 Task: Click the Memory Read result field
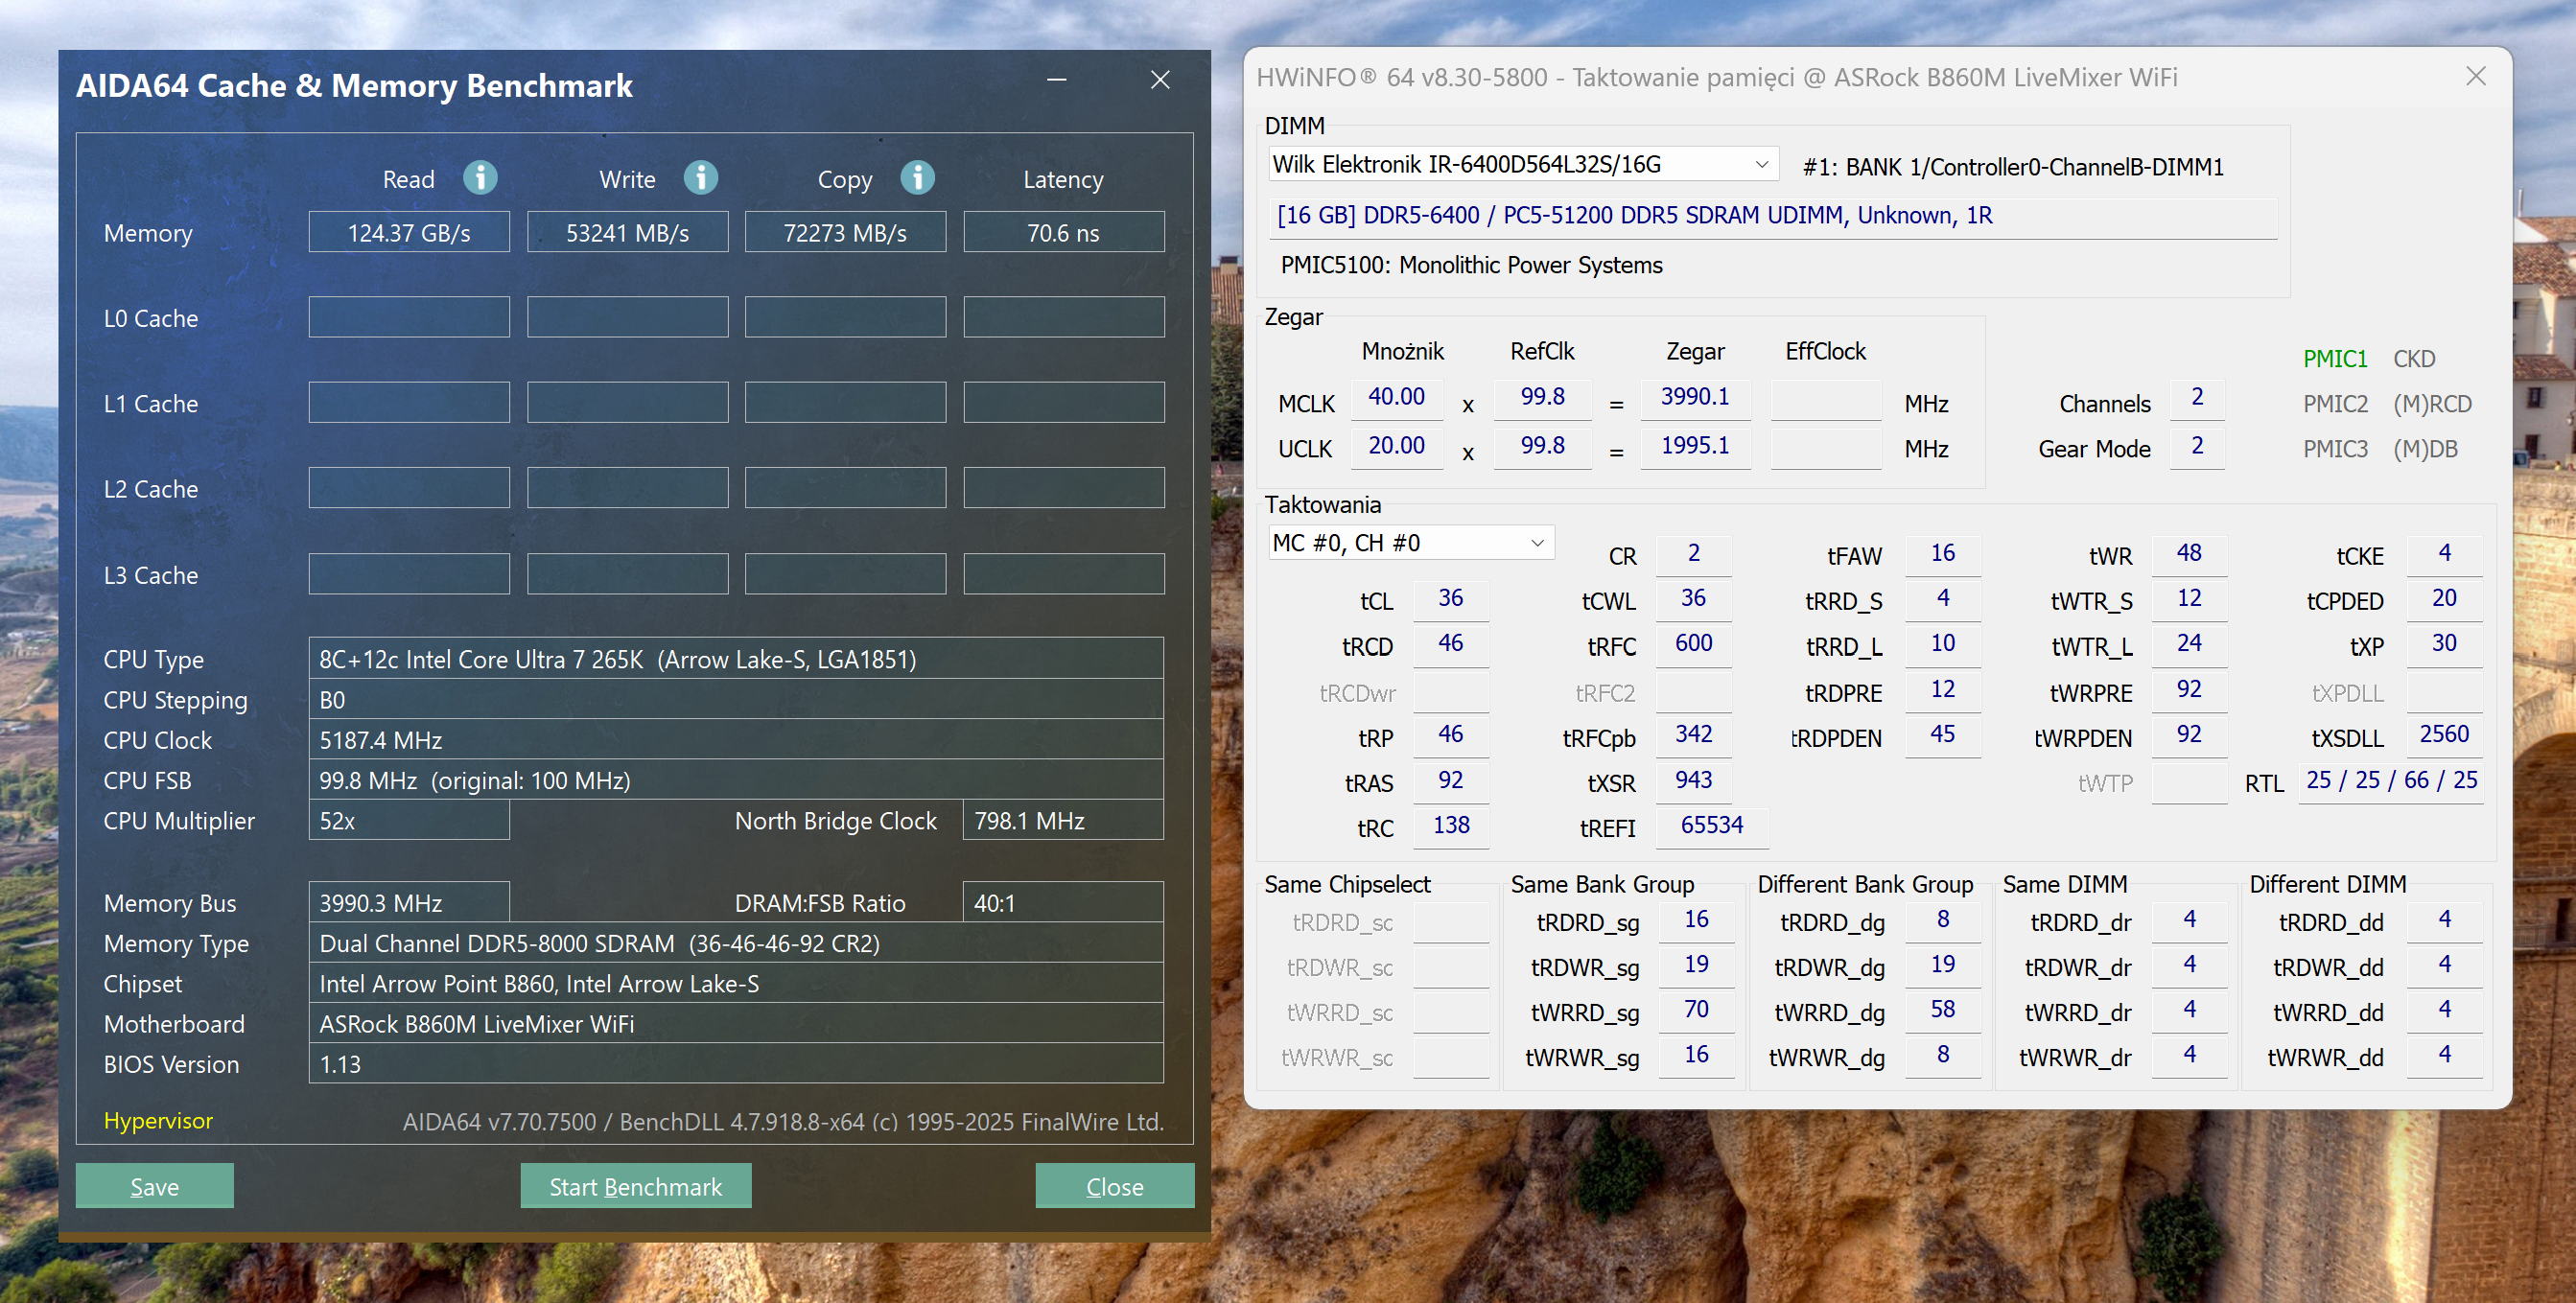[408, 233]
